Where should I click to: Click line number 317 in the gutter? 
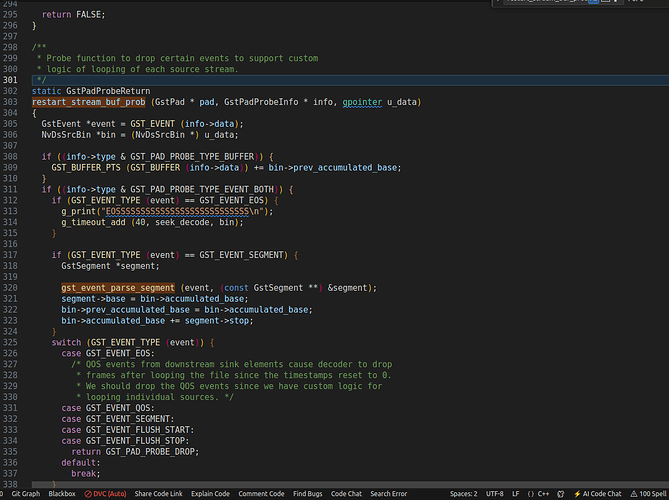coord(10,255)
